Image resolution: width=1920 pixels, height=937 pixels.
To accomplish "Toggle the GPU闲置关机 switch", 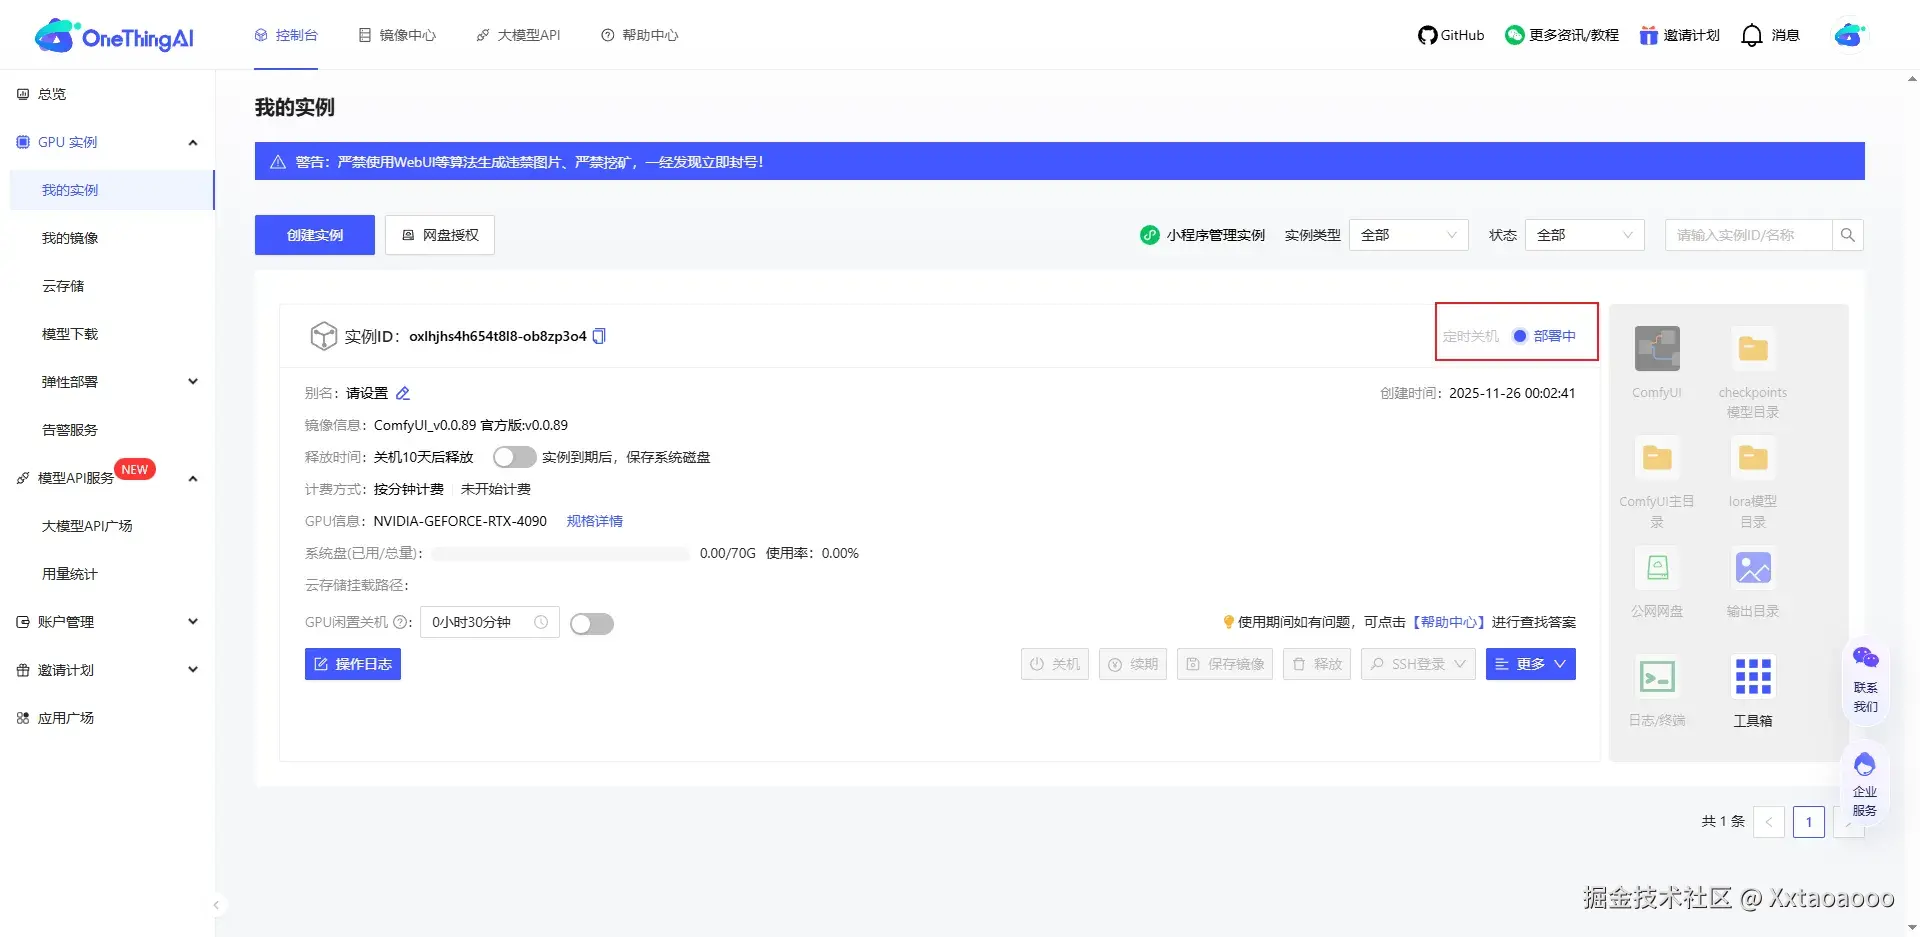I will click(591, 624).
